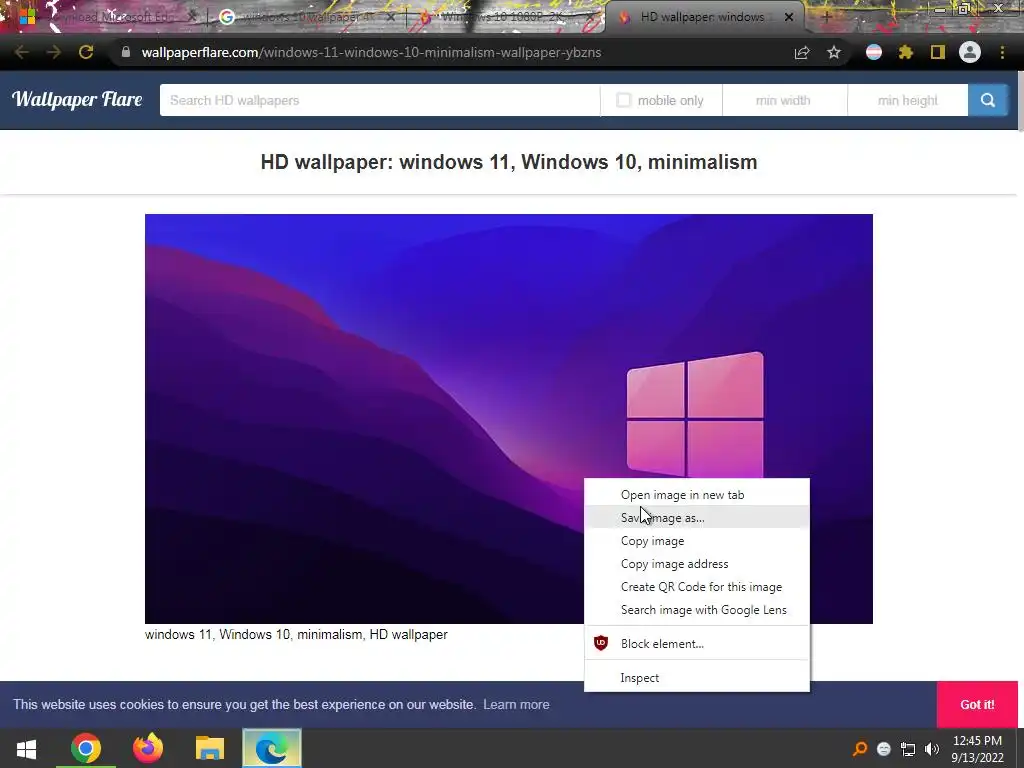
Task: Open File Explorer from taskbar
Action: pos(210,748)
